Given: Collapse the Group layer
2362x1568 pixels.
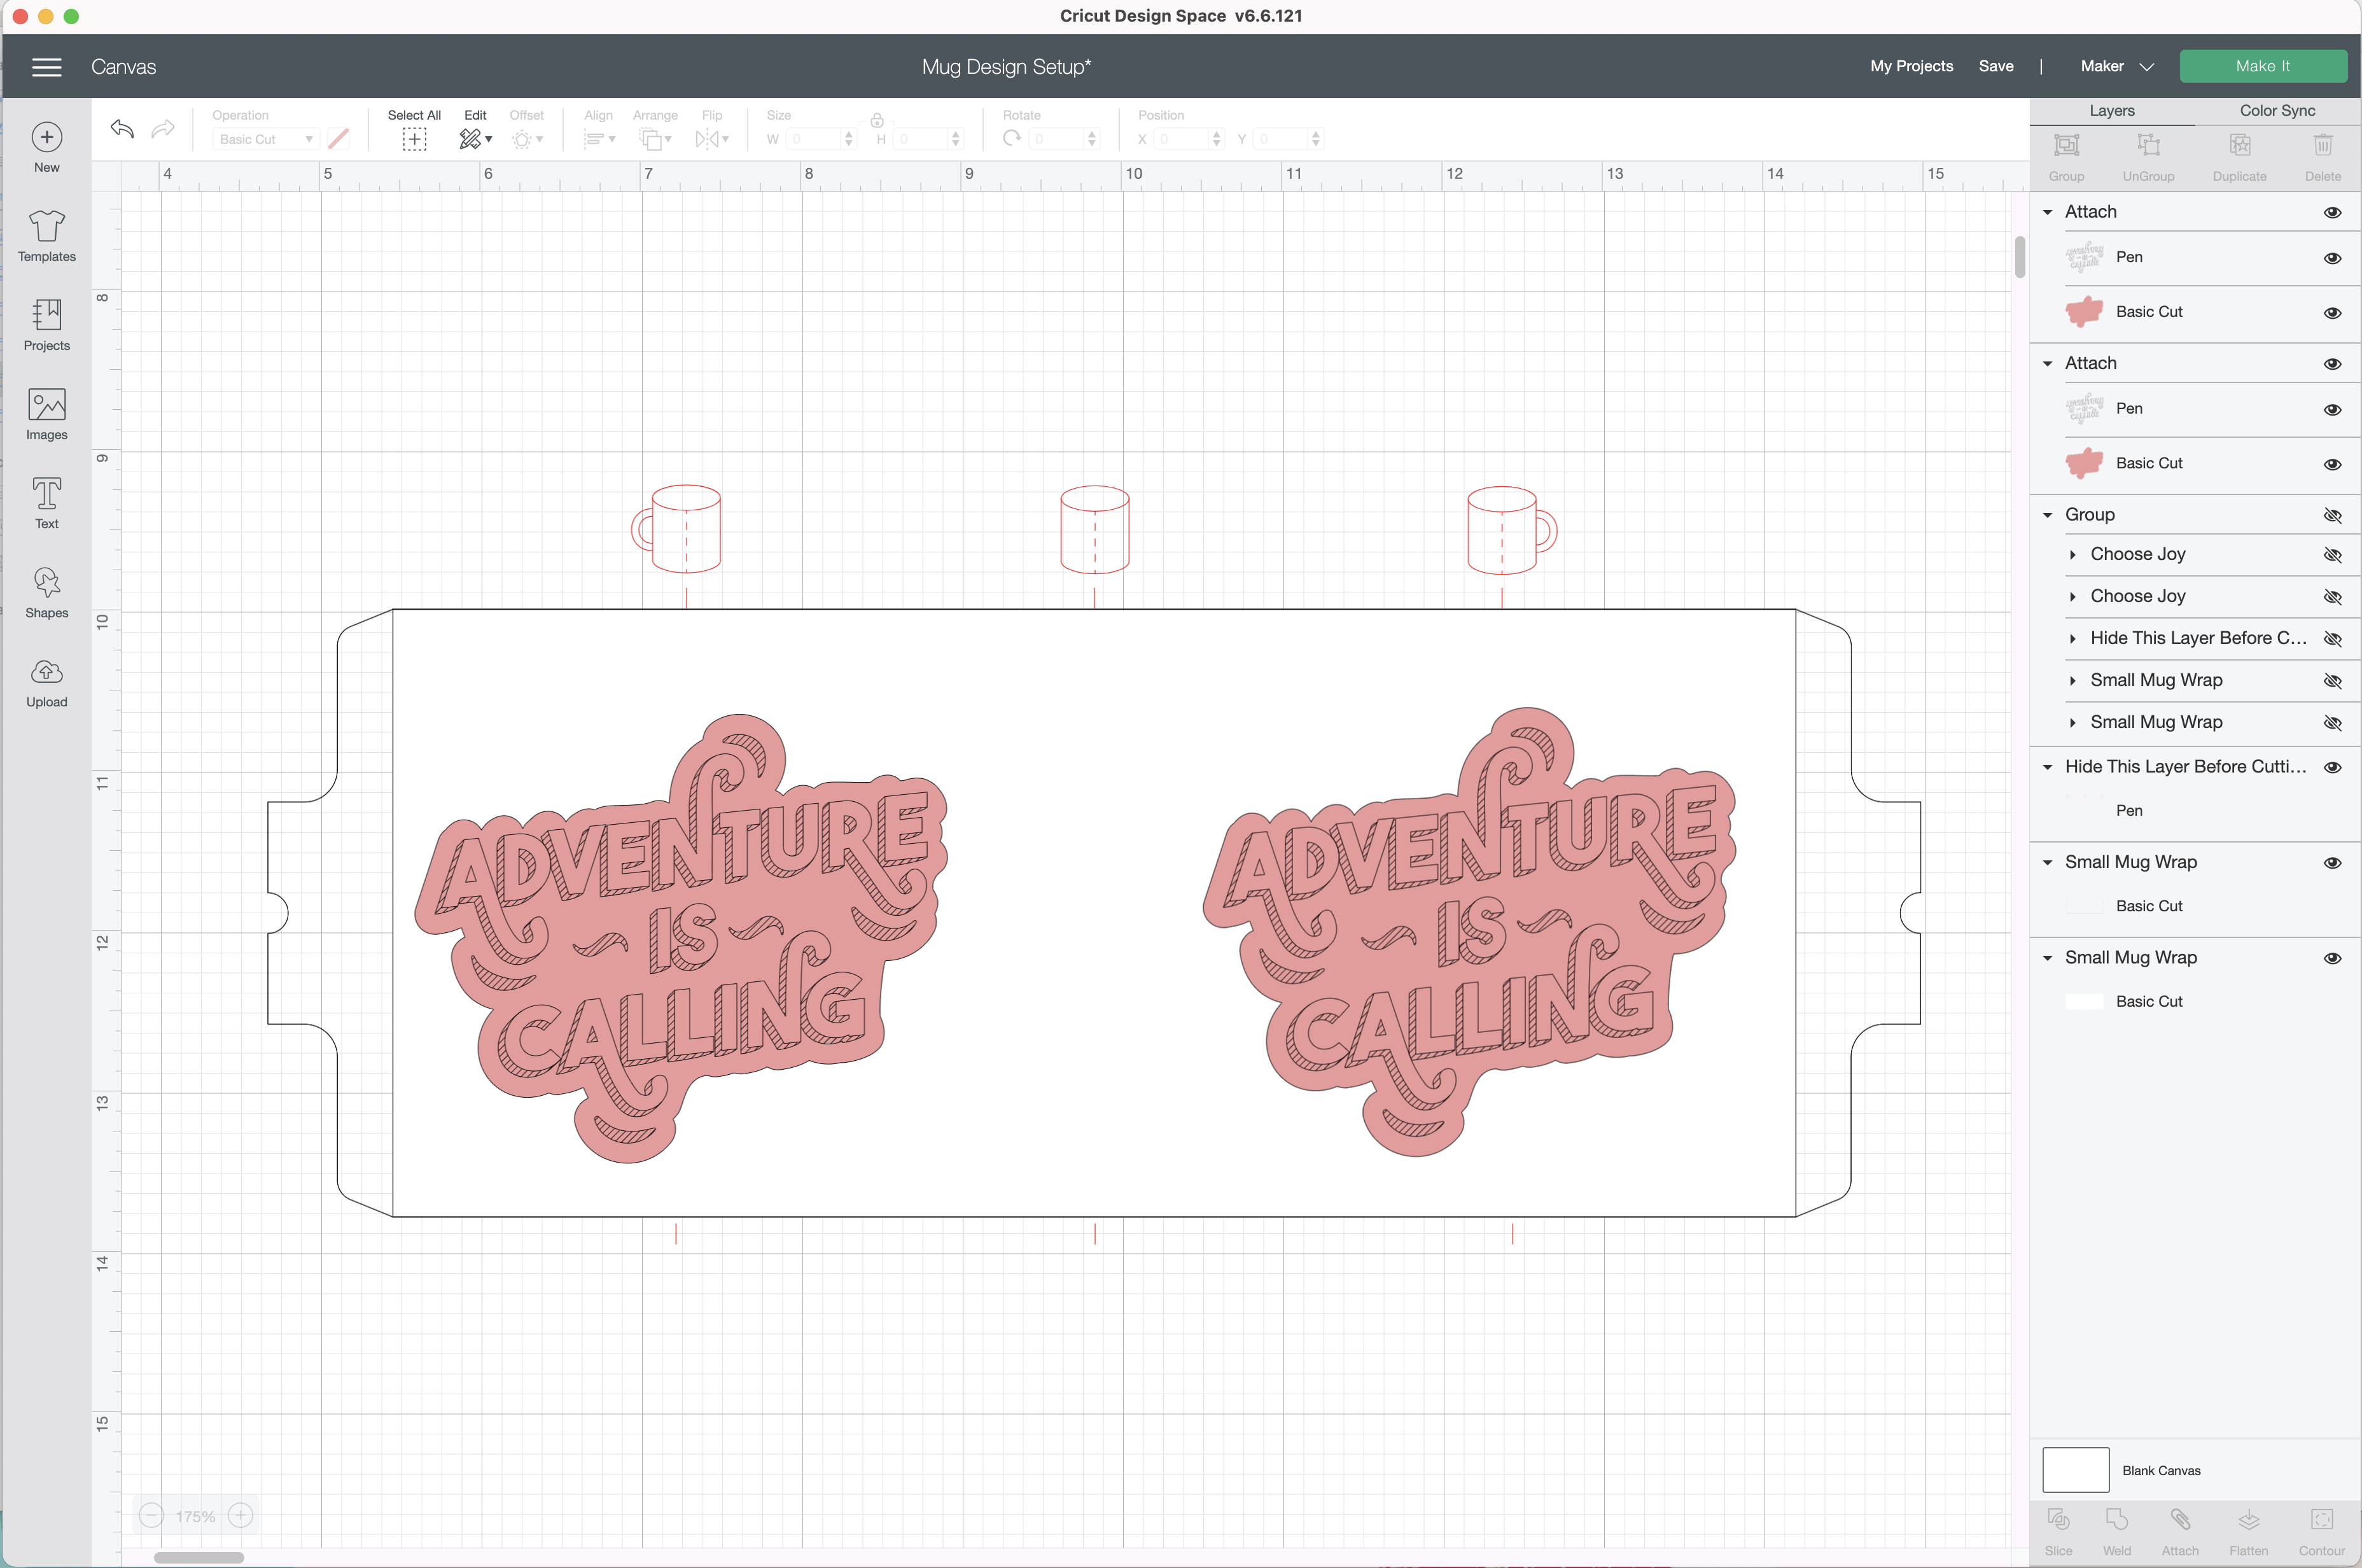Looking at the screenshot, I should tap(2048, 514).
